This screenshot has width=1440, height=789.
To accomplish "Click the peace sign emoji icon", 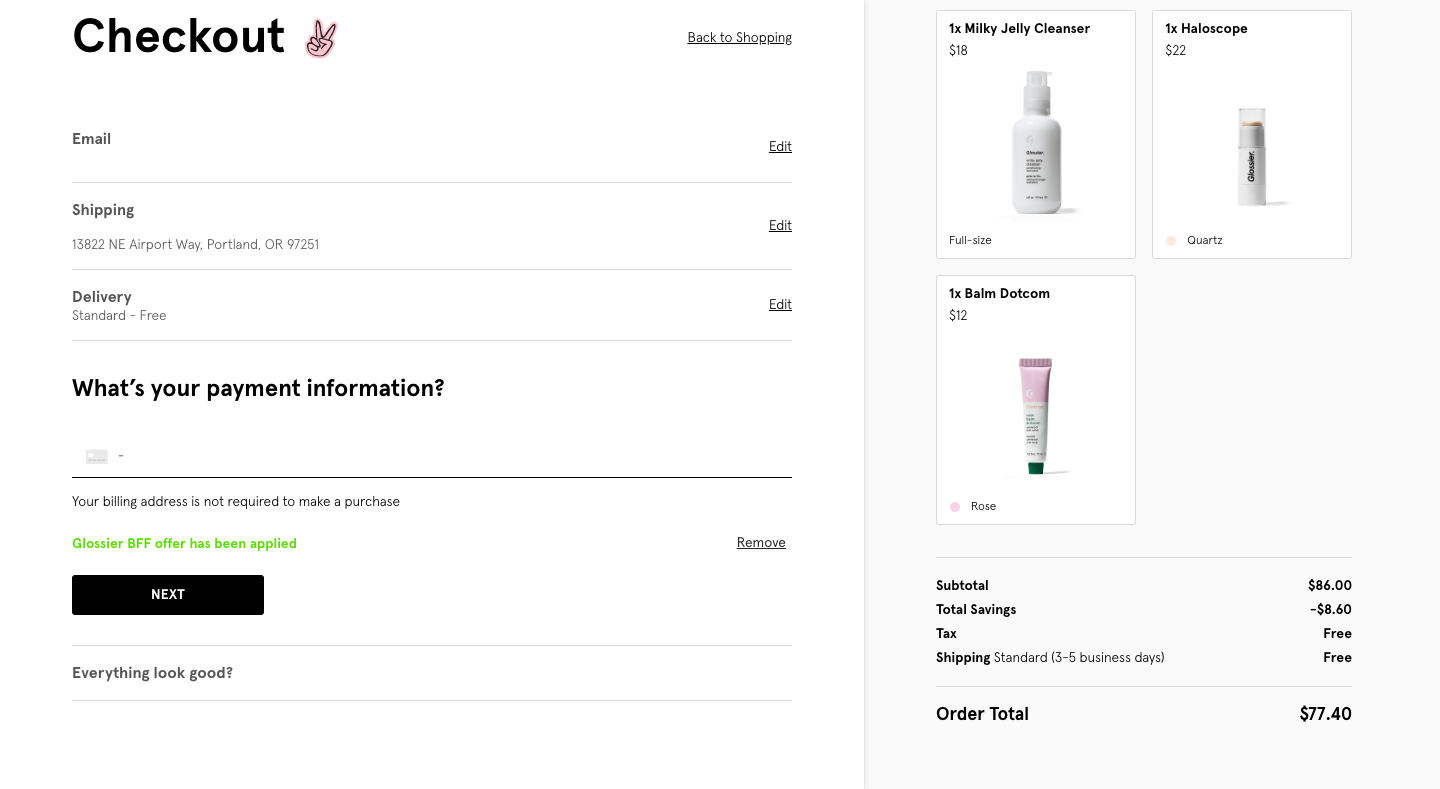I will point(321,38).
